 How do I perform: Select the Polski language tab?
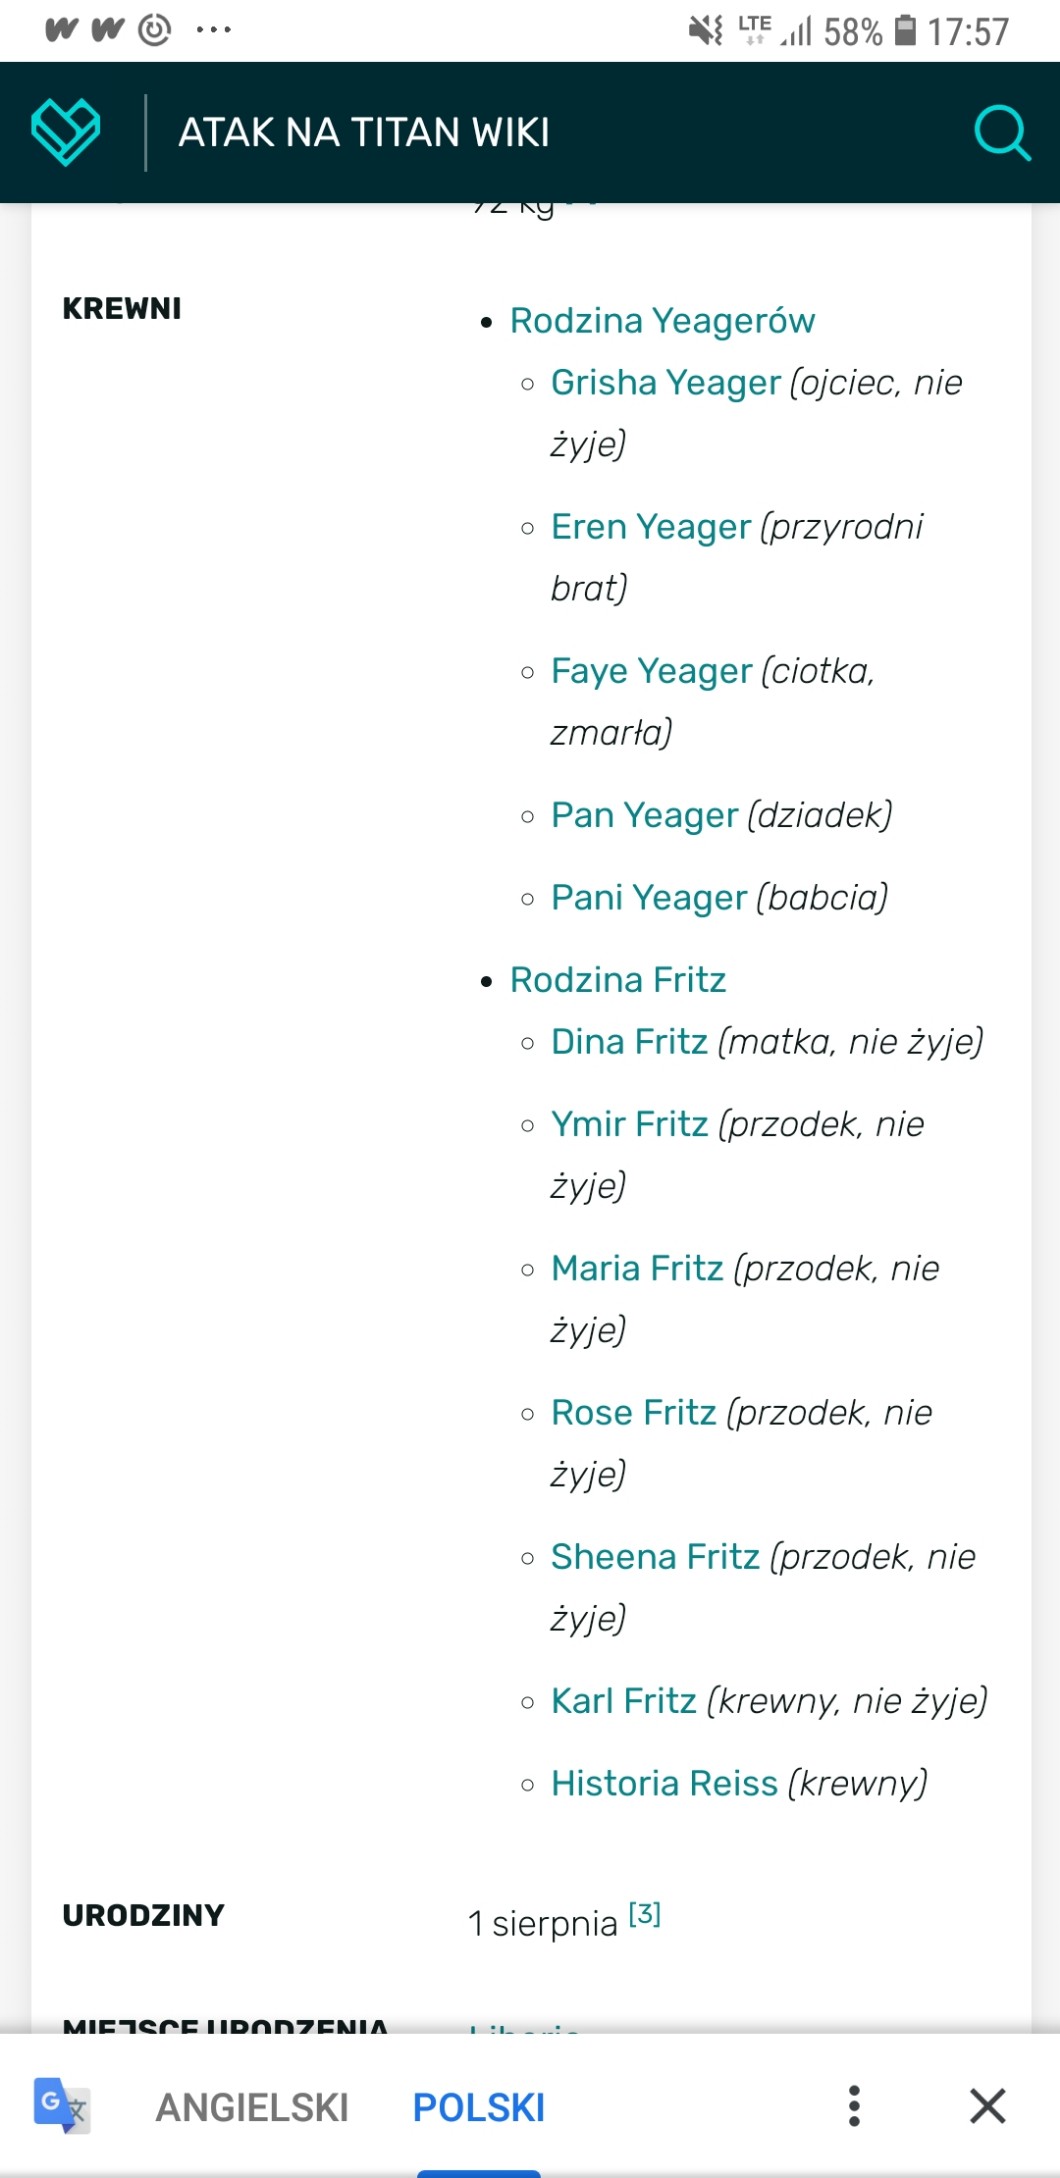479,2107
